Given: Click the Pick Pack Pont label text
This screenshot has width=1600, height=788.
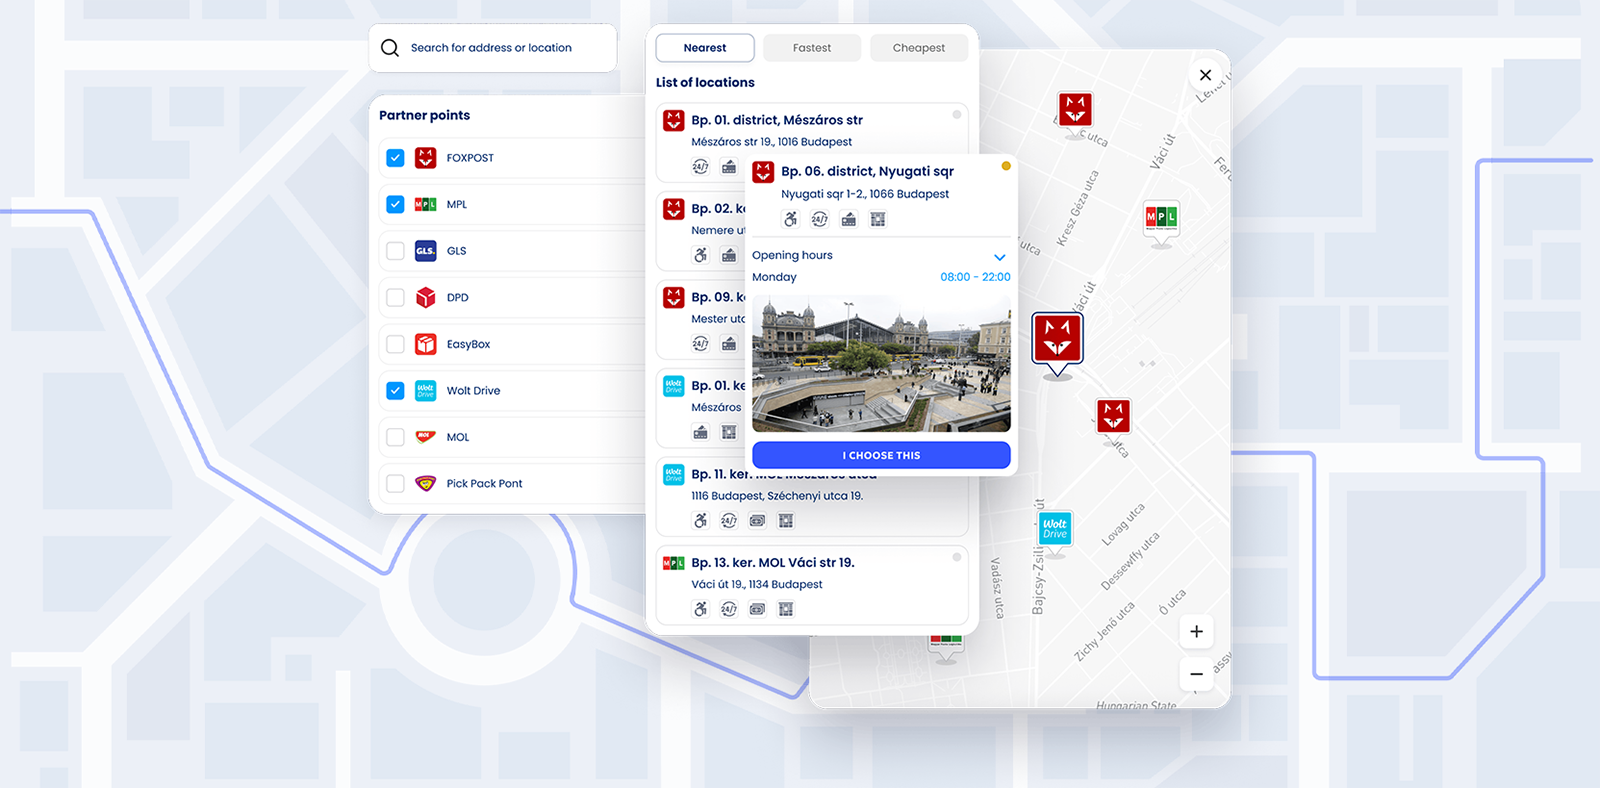Looking at the screenshot, I should tap(484, 484).
